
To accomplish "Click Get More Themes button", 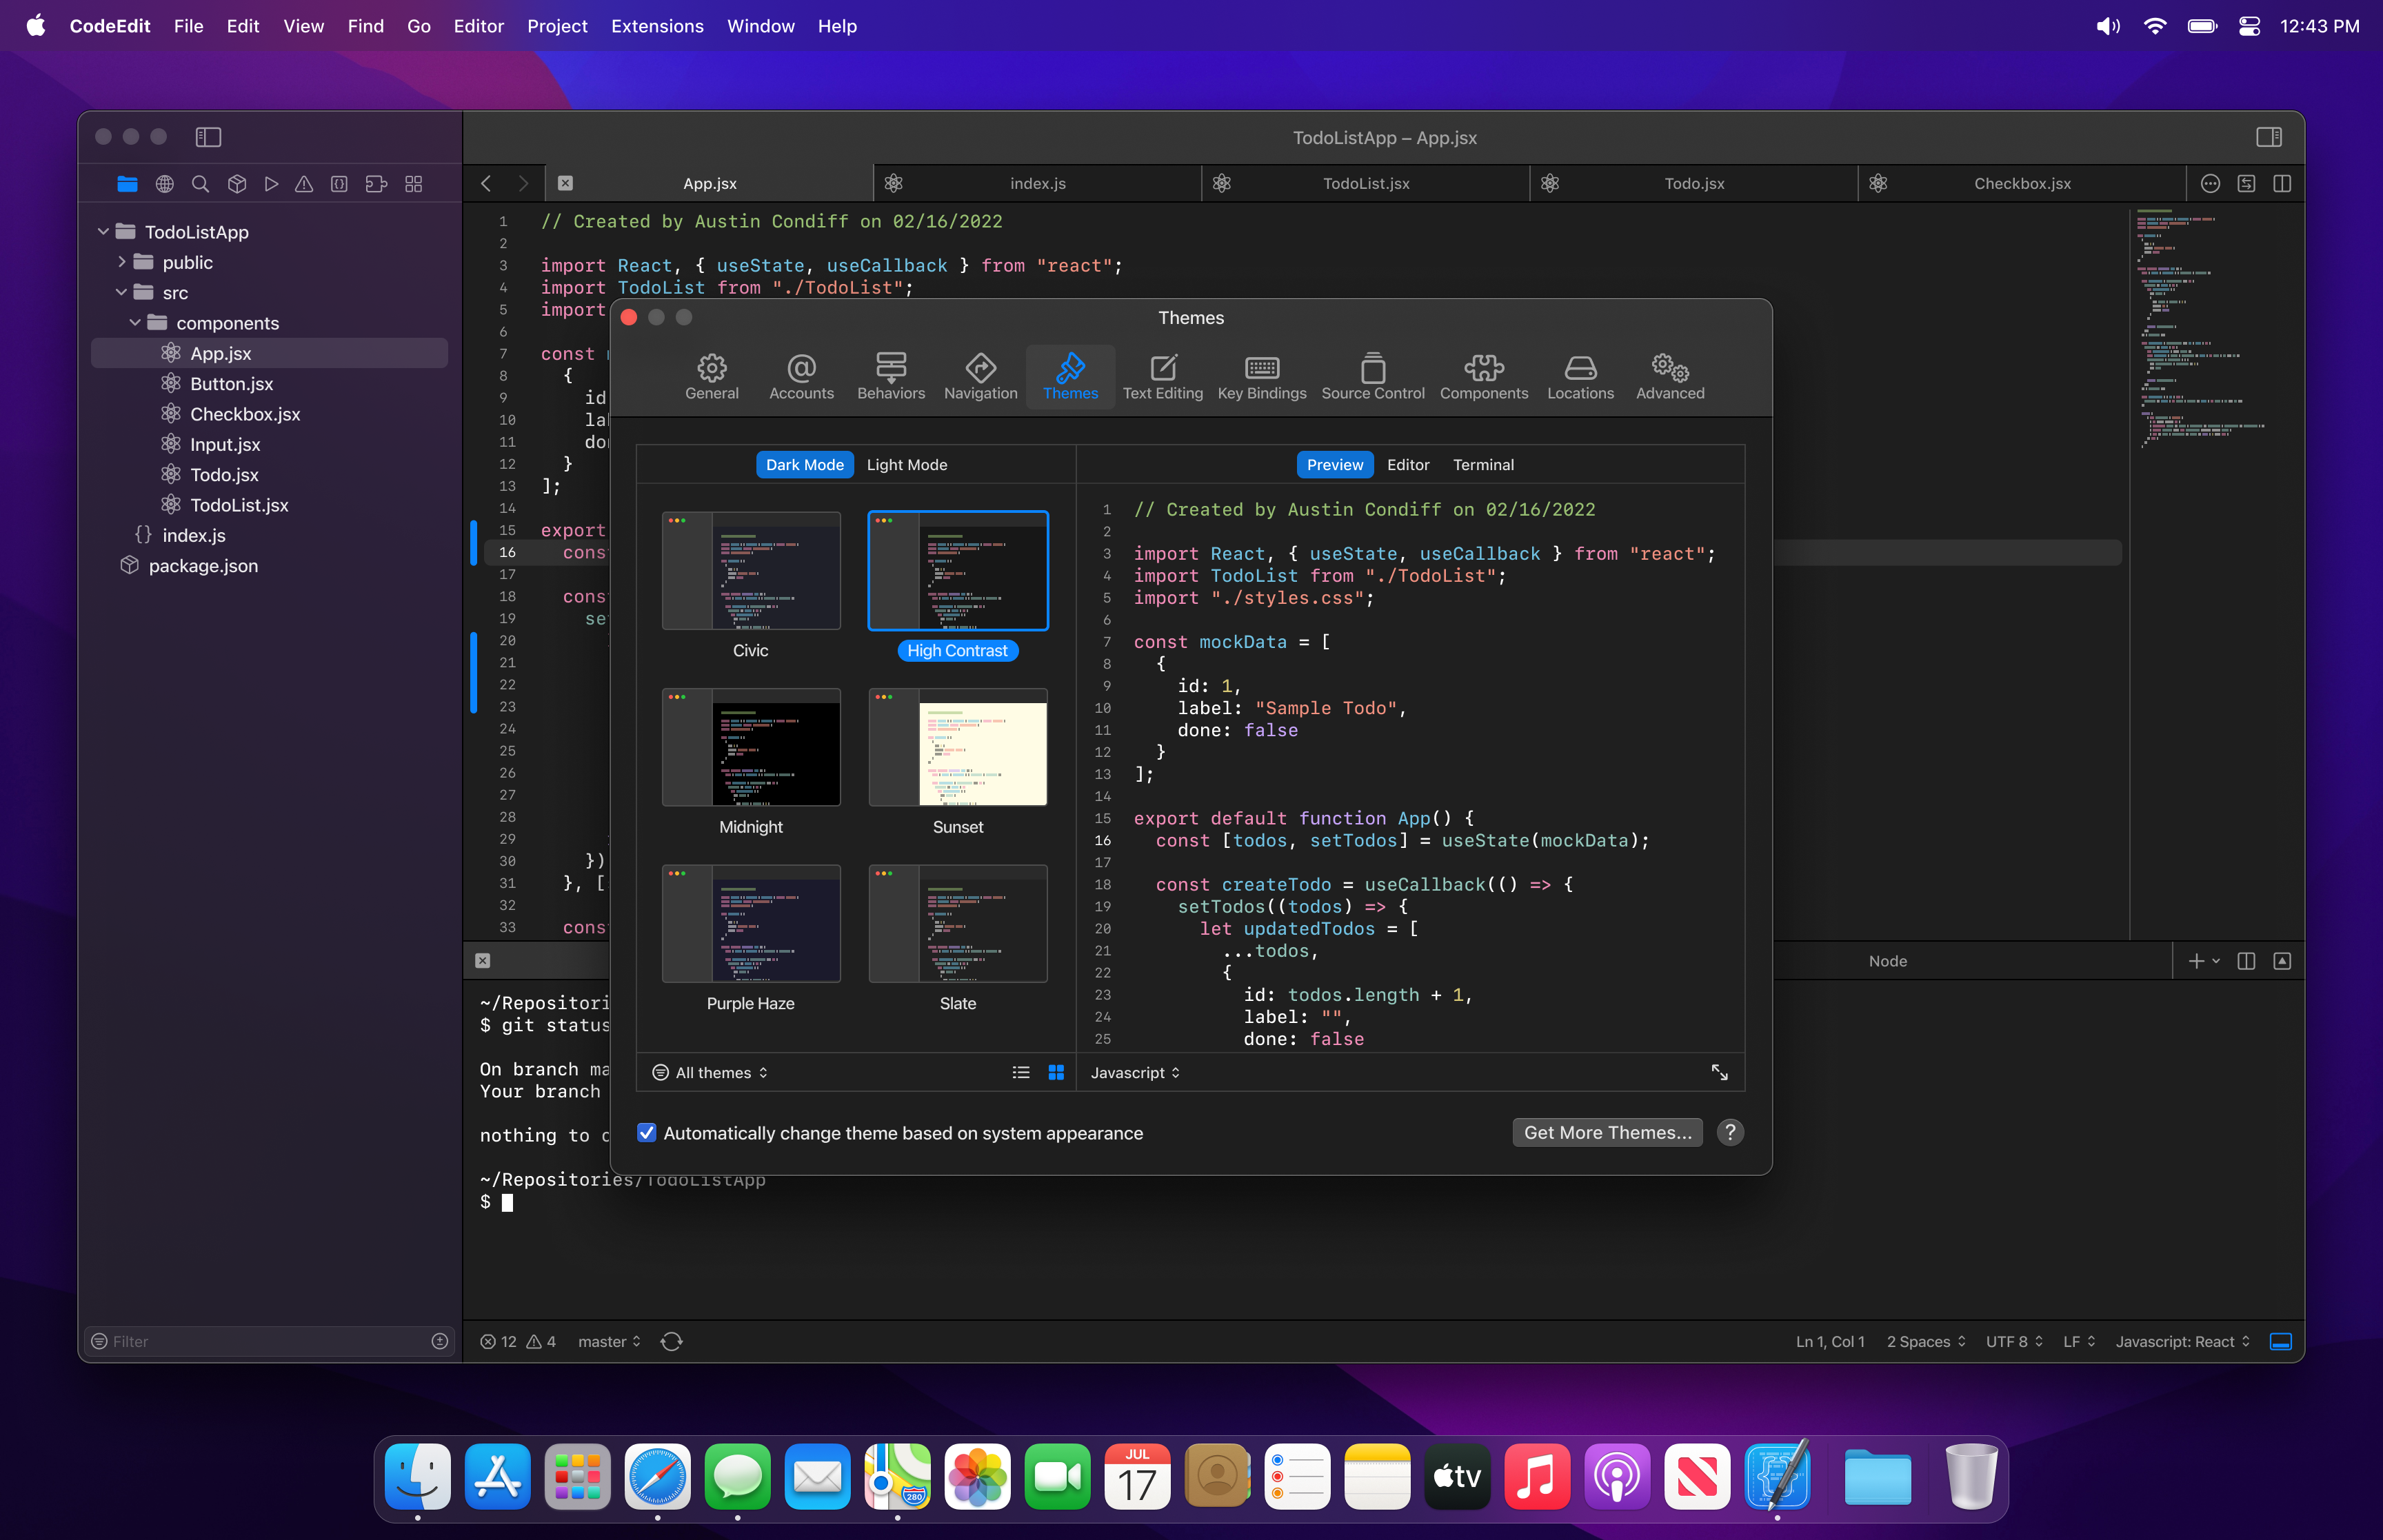I will (x=1605, y=1132).
